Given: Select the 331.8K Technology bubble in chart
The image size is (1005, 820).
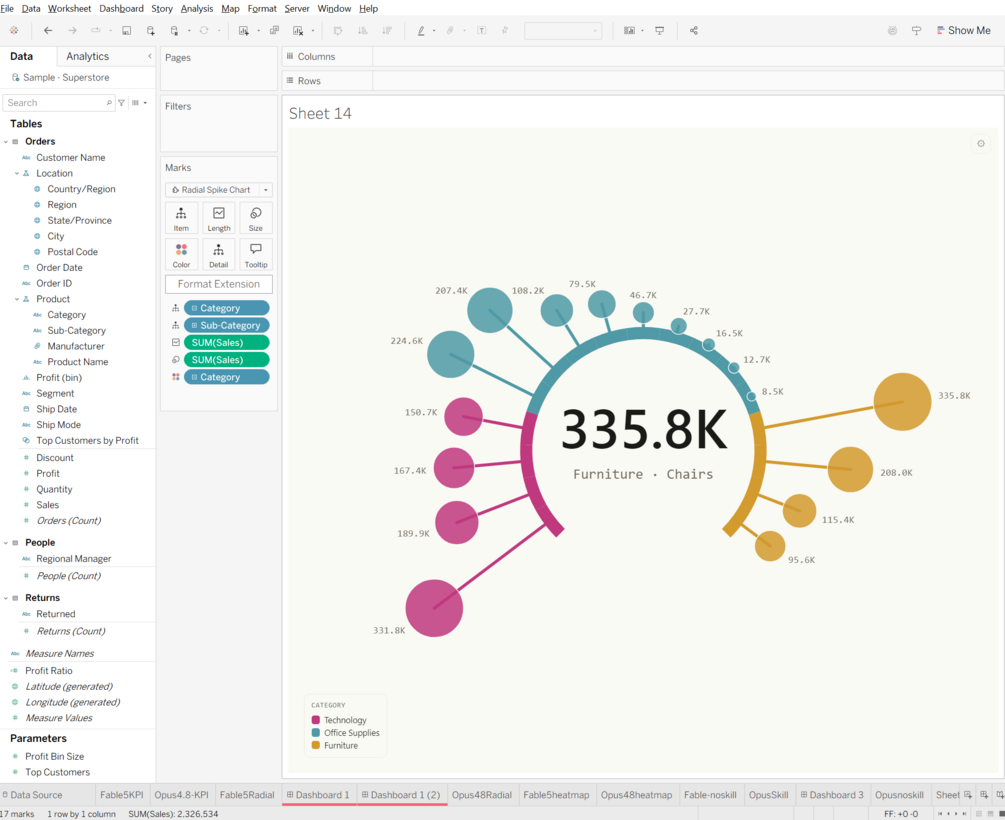Looking at the screenshot, I should tap(434, 608).
